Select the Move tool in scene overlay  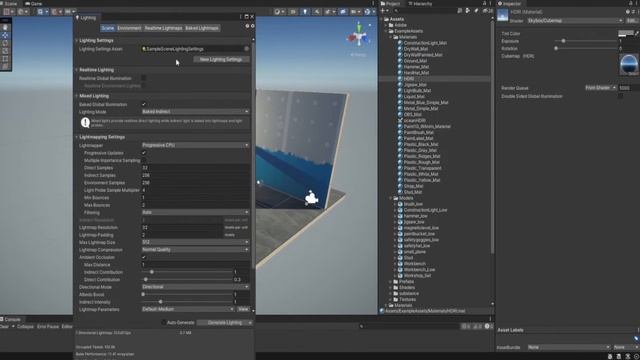point(5,36)
